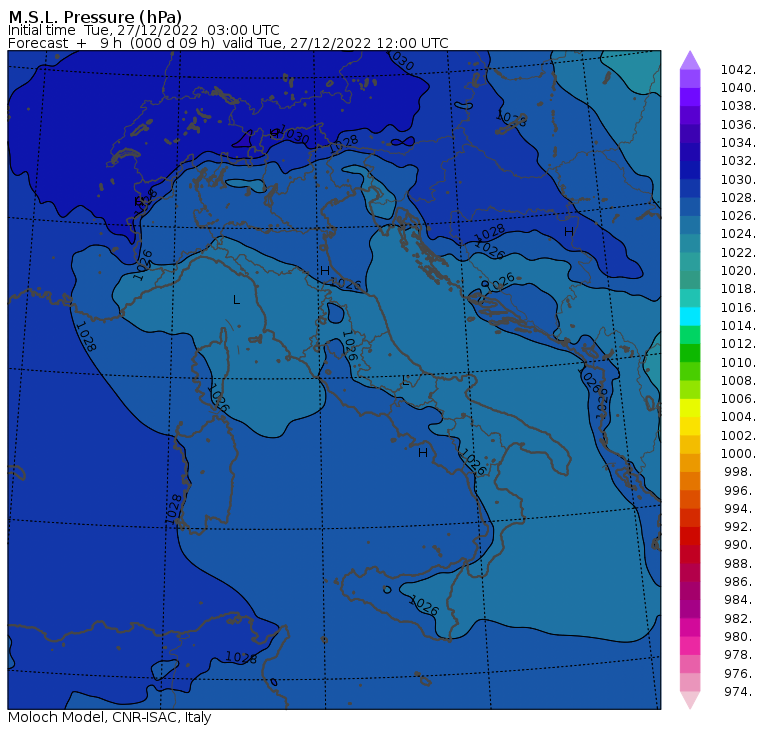
Task: Click the 1026 contour label on Sicily
Action: pos(424,605)
